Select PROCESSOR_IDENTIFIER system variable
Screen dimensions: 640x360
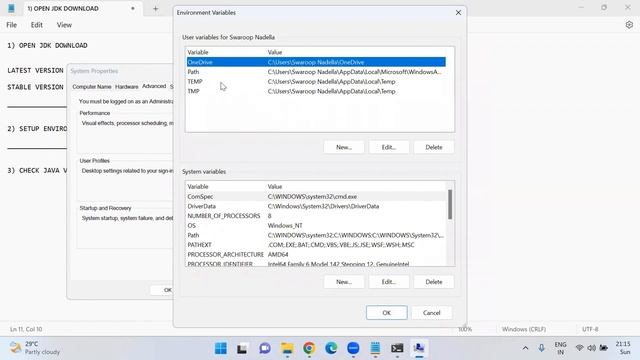316,264
